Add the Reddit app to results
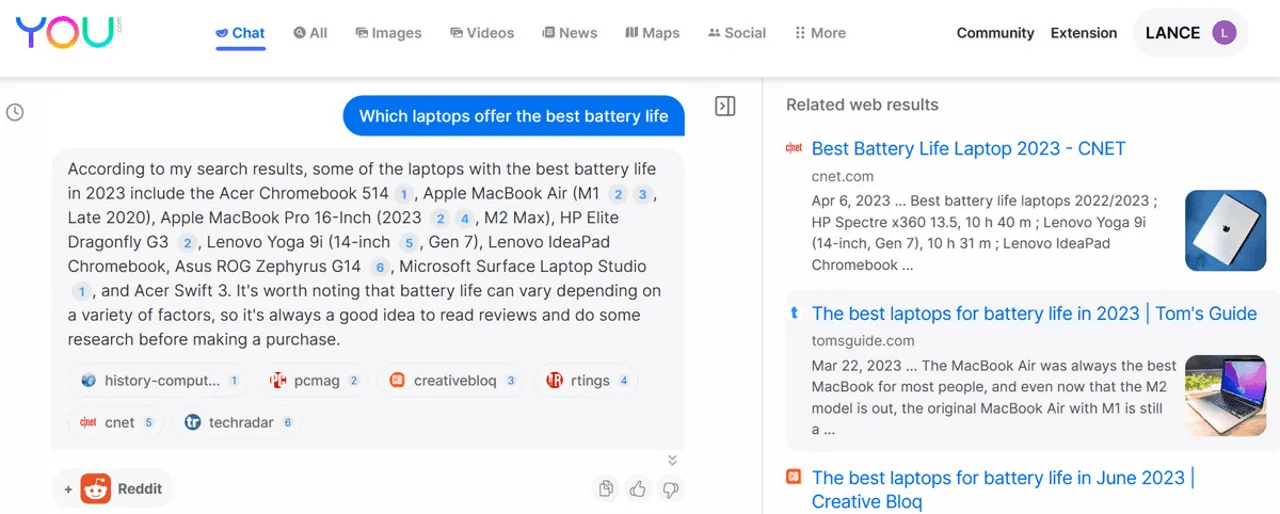The height and width of the screenshot is (514, 1280). (113, 489)
